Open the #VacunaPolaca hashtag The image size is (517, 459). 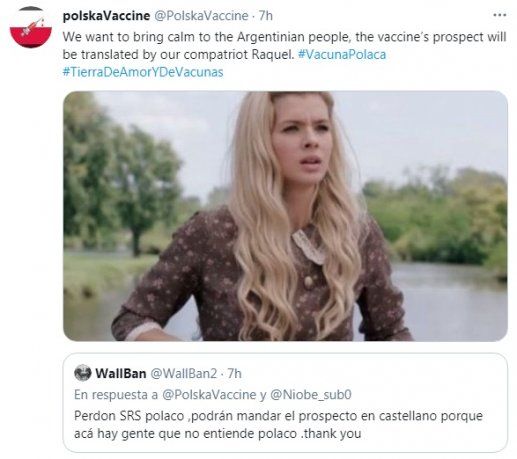tap(342, 54)
